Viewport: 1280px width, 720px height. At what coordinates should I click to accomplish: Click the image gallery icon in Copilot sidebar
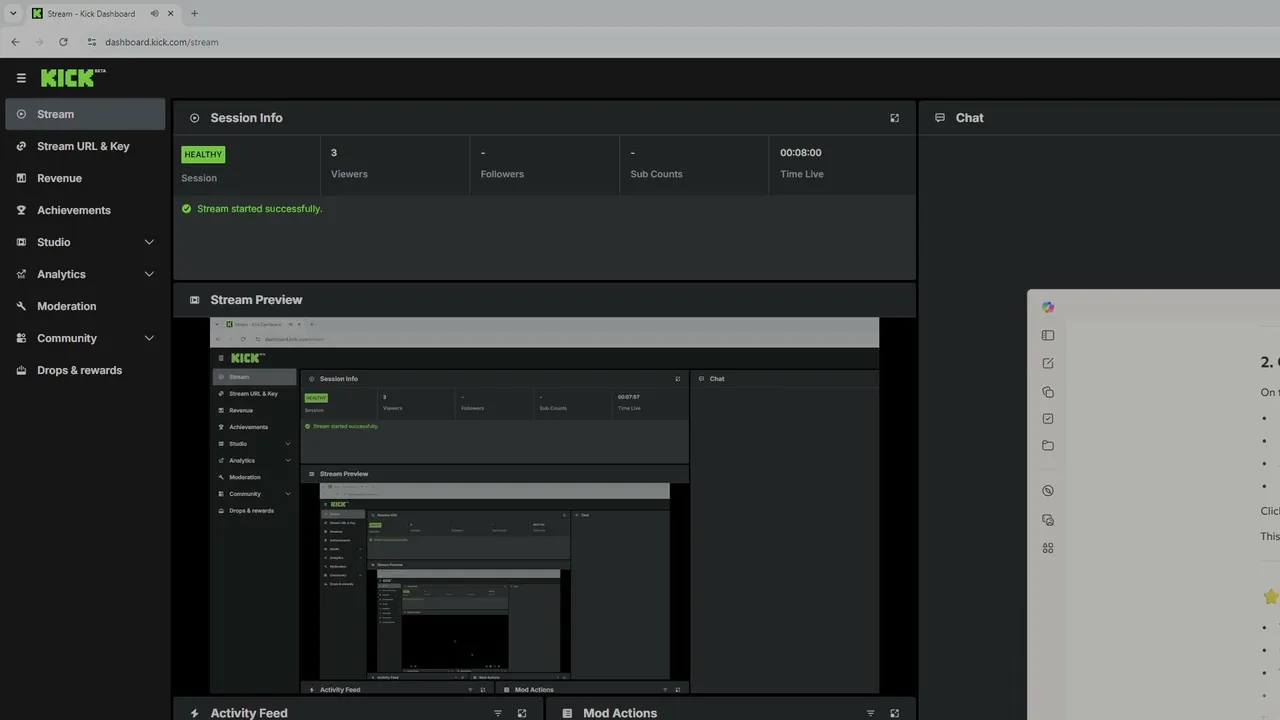[1048, 520]
